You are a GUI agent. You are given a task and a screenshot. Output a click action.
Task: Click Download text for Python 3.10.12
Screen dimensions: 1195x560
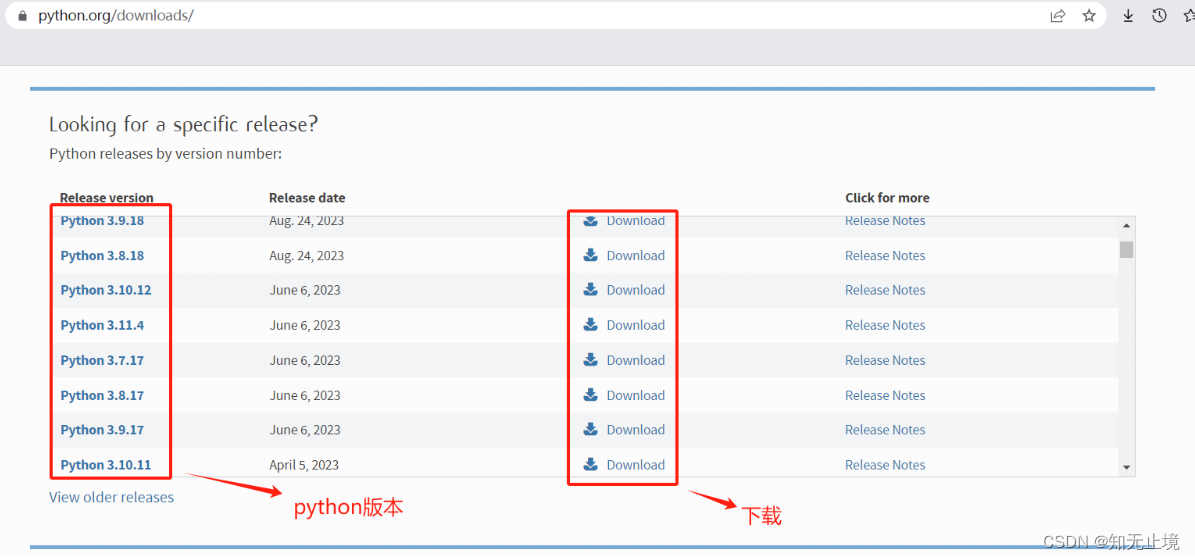(x=636, y=290)
